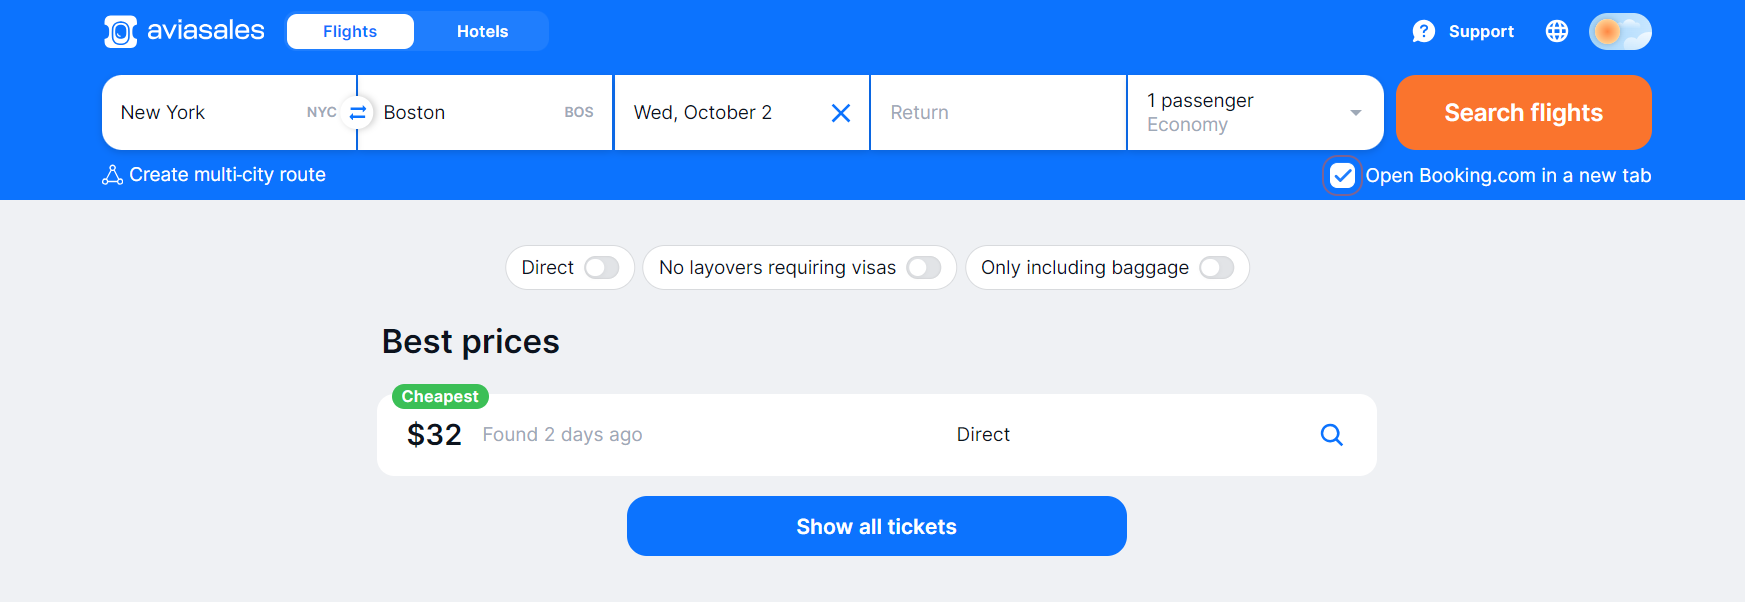
Task: Click Show all tickets button
Action: pyautogui.click(x=876, y=526)
